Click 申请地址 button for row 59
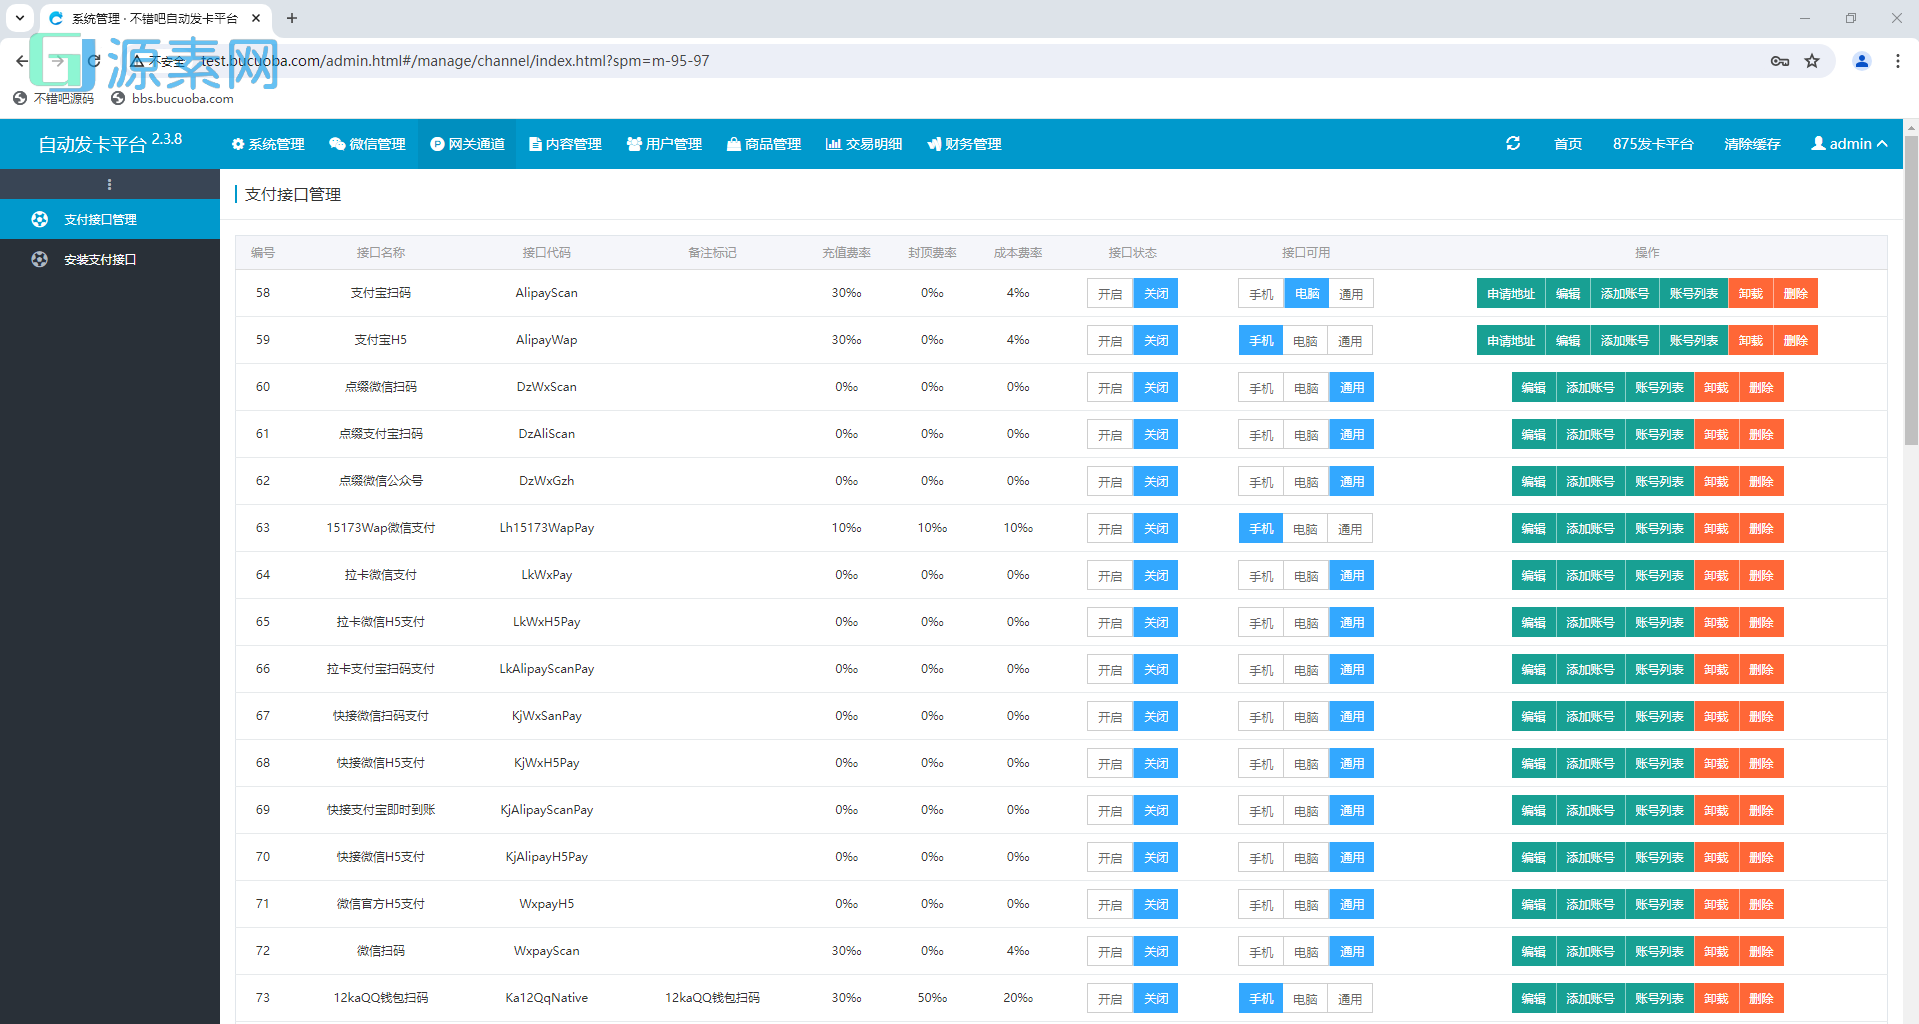The height and width of the screenshot is (1024, 1919). tap(1510, 341)
